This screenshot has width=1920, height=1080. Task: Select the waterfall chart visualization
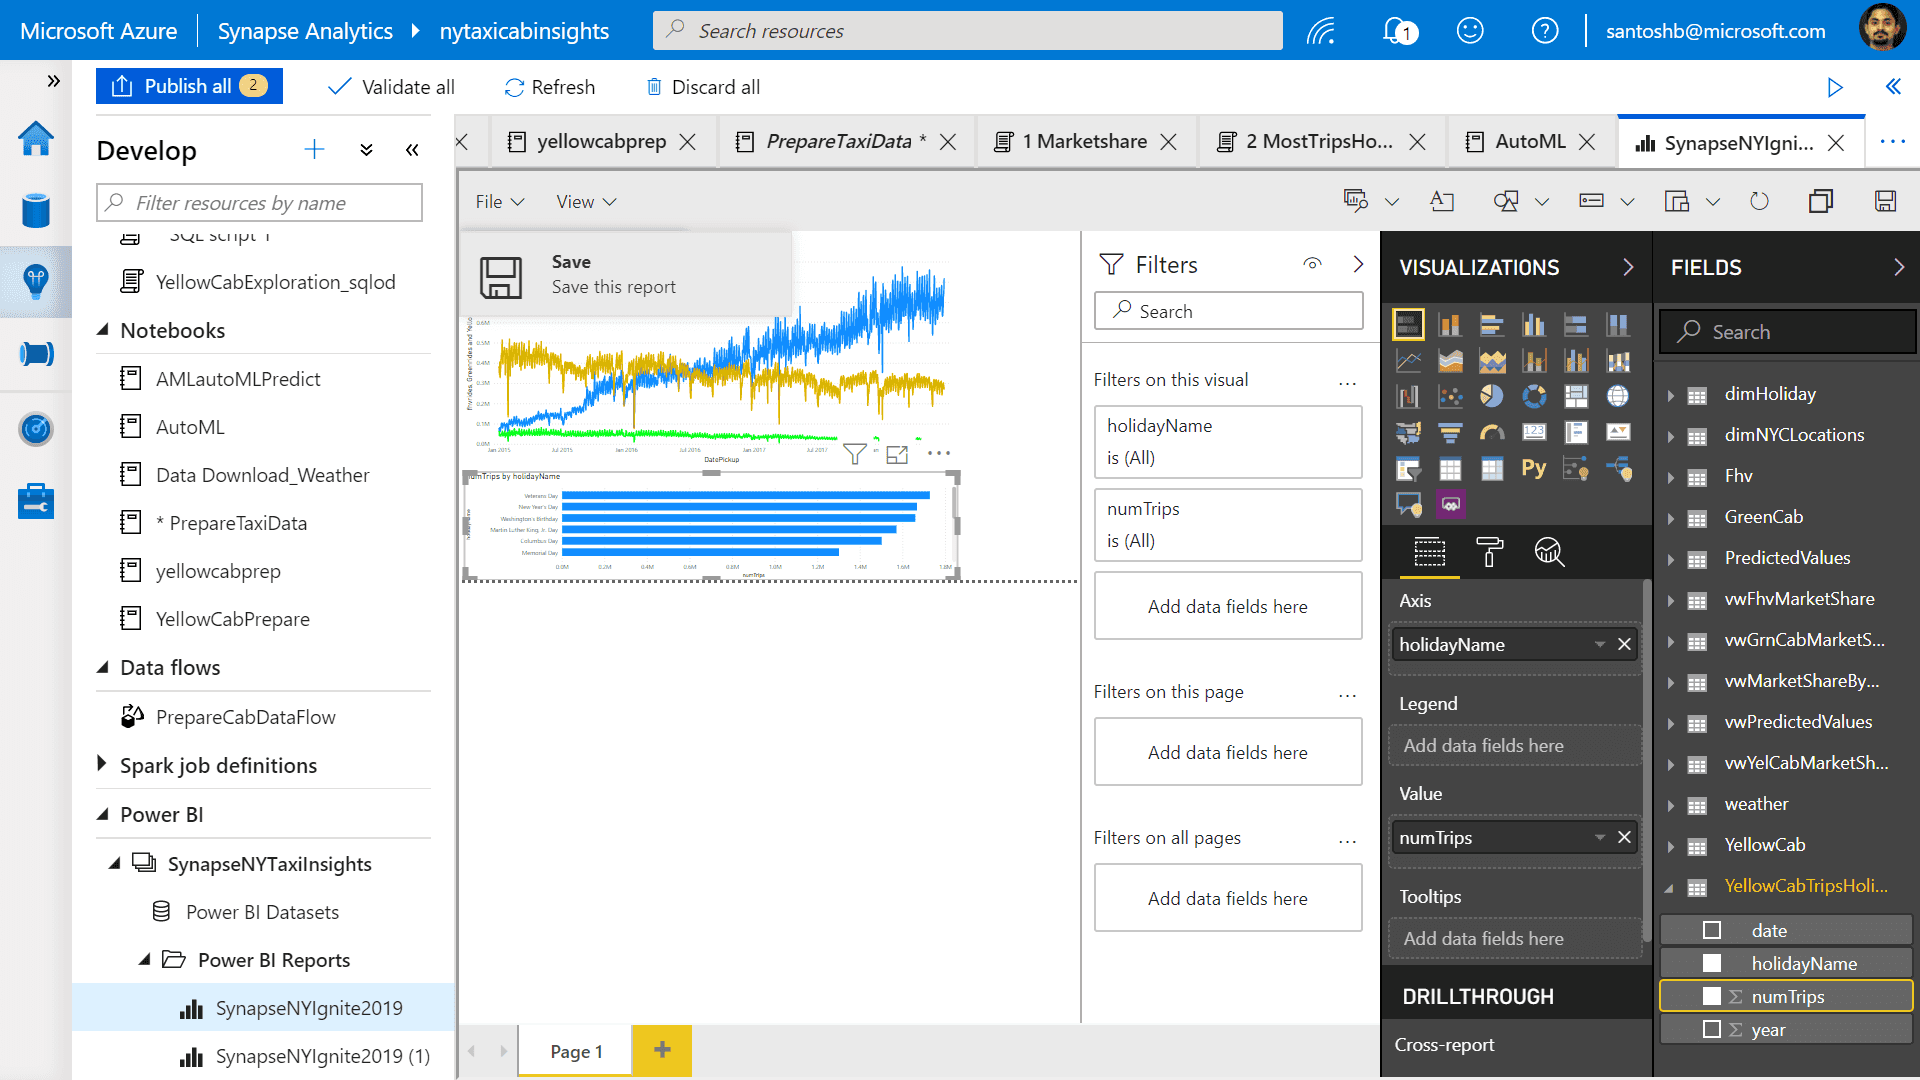click(1408, 396)
